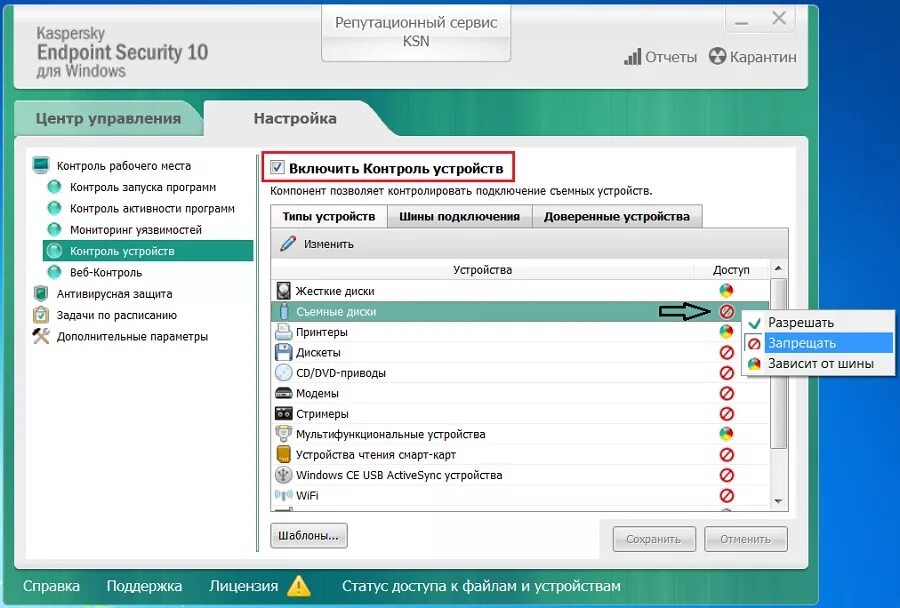The image size is (900, 608).
Task: Select the Multifunction devices icon
Action: pos(283,434)
